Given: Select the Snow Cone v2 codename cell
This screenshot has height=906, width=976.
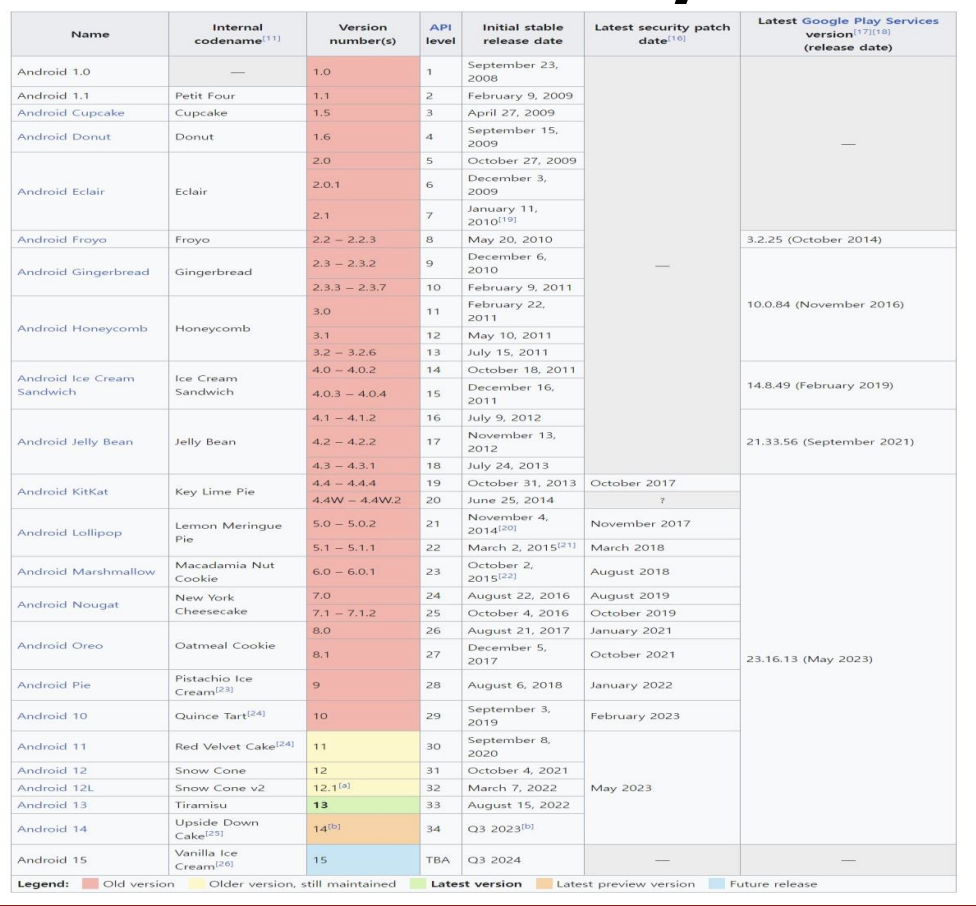Looking at the screenshot, I should pos(237,787).
